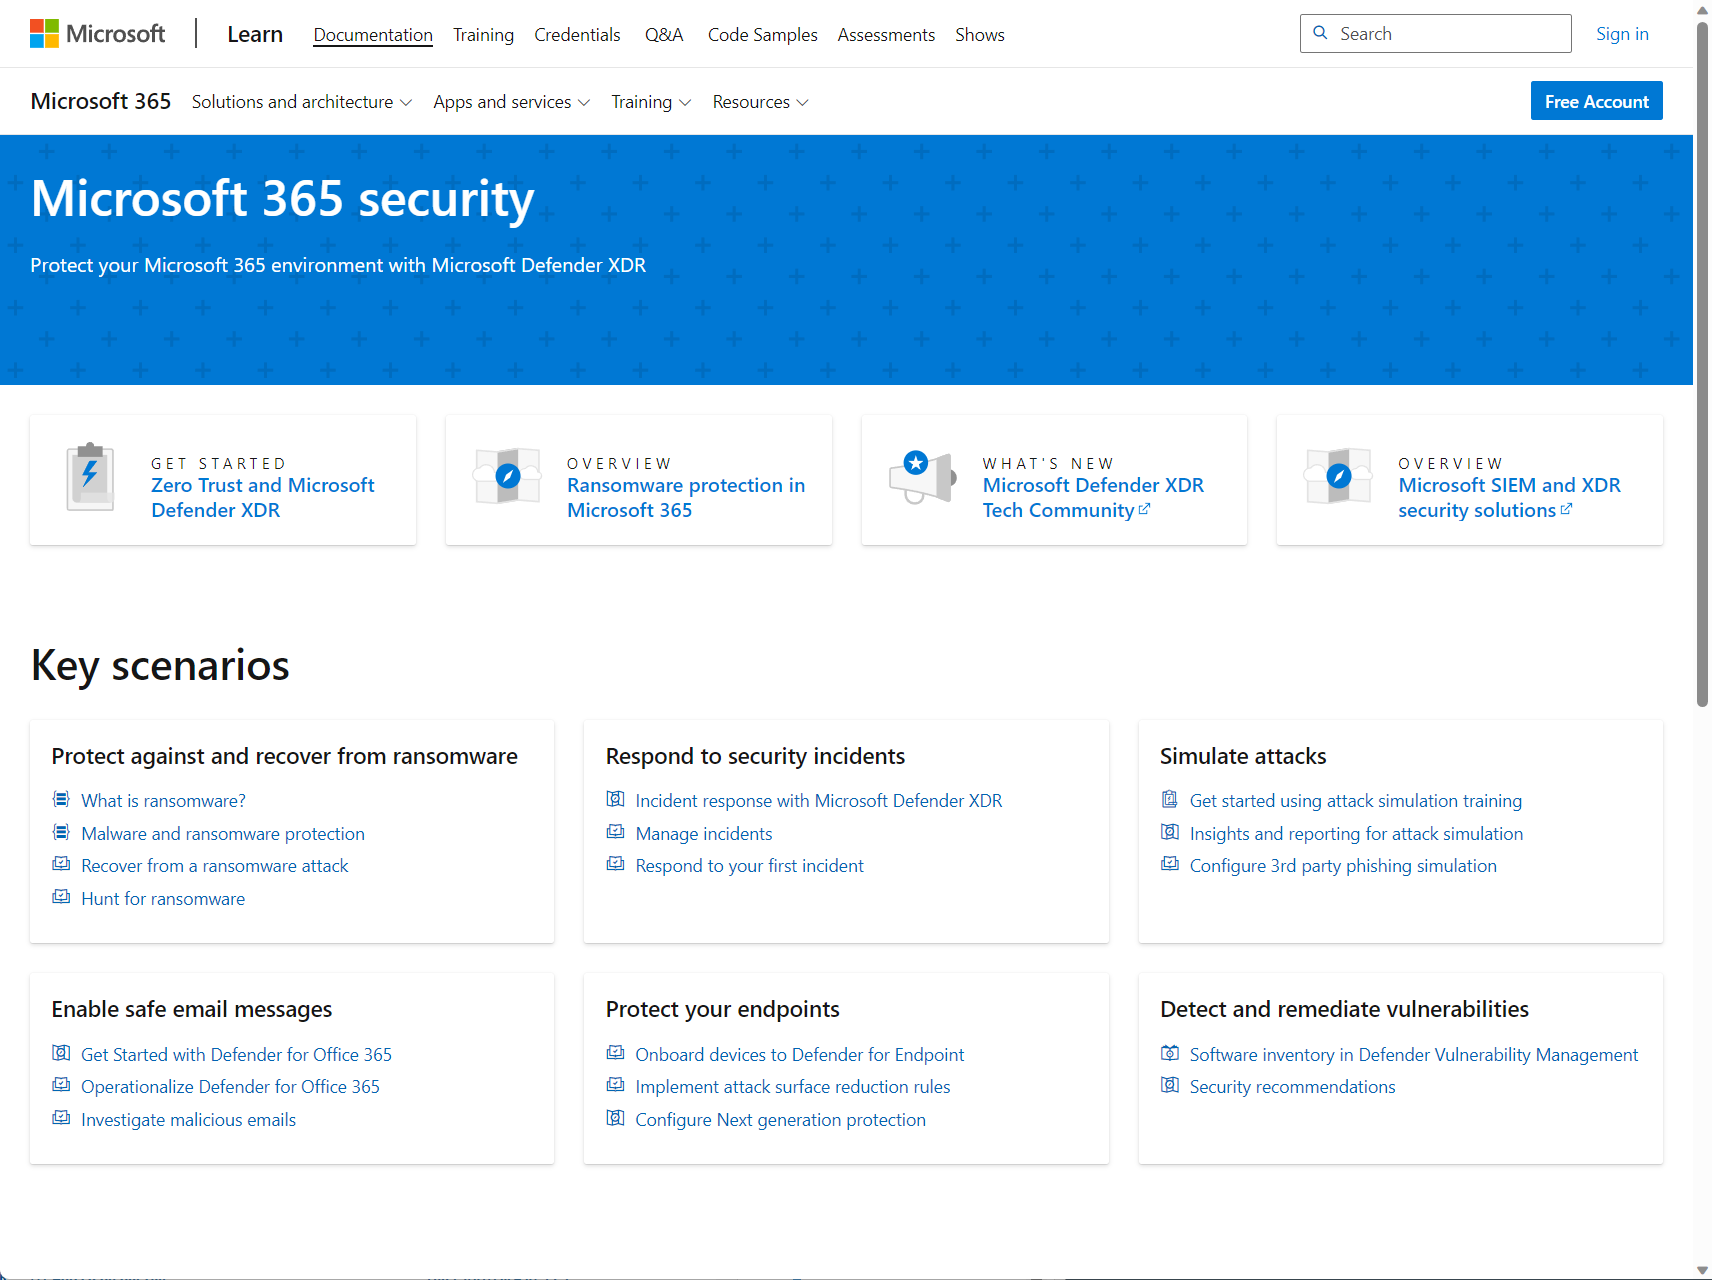The image size is (1712, 1280).
Task: Click icon beside Software inventory link
Action: coord(1169,1053)
